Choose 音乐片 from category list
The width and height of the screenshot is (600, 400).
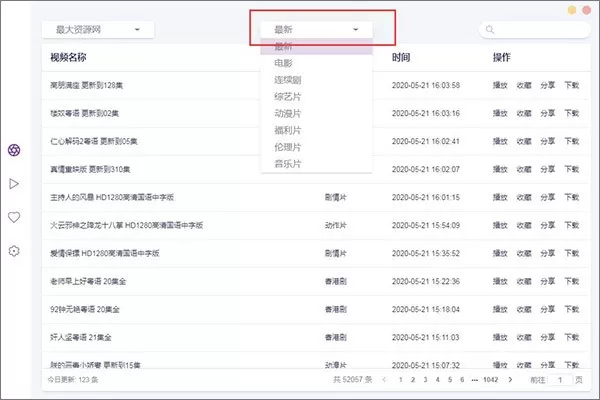(316, 164)
